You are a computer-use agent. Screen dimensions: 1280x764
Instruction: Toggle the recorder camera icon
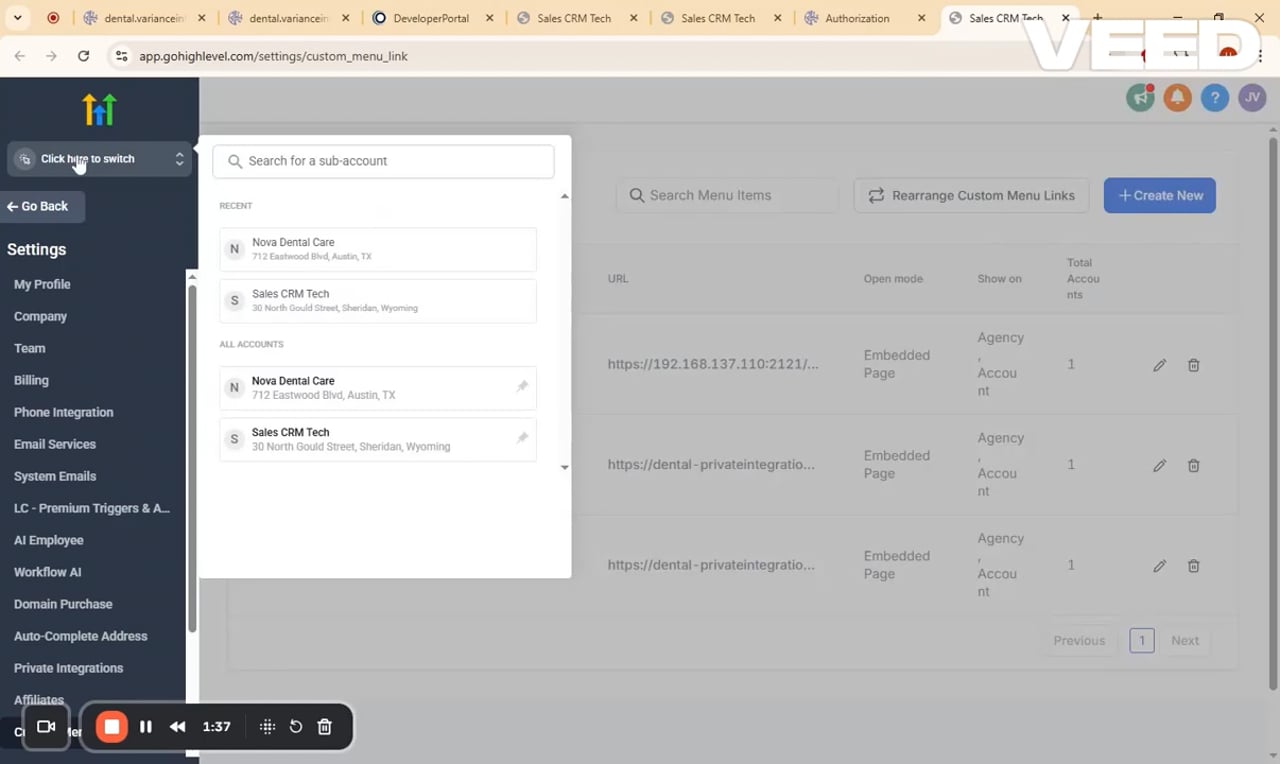46,727
